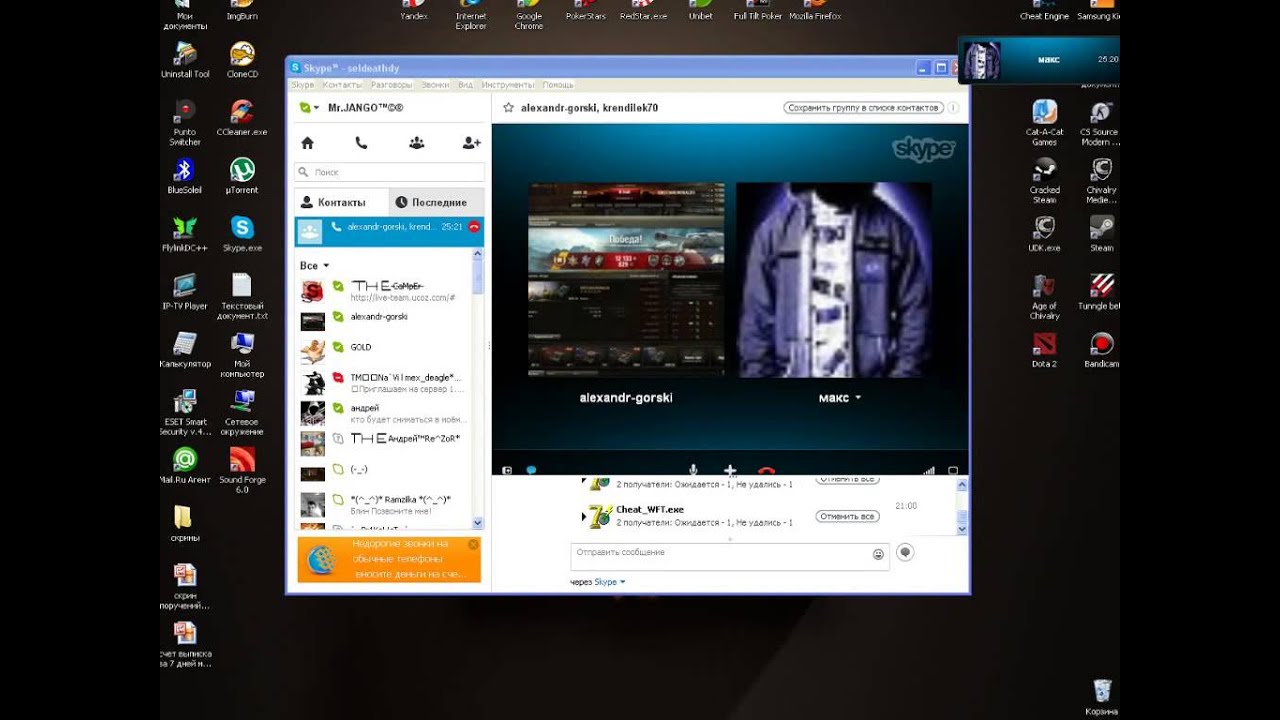Click the Dota 2 desktop icon
Image resolution: width=1280 pixels, height=720 pixels.
click(x=1044, y=349)
